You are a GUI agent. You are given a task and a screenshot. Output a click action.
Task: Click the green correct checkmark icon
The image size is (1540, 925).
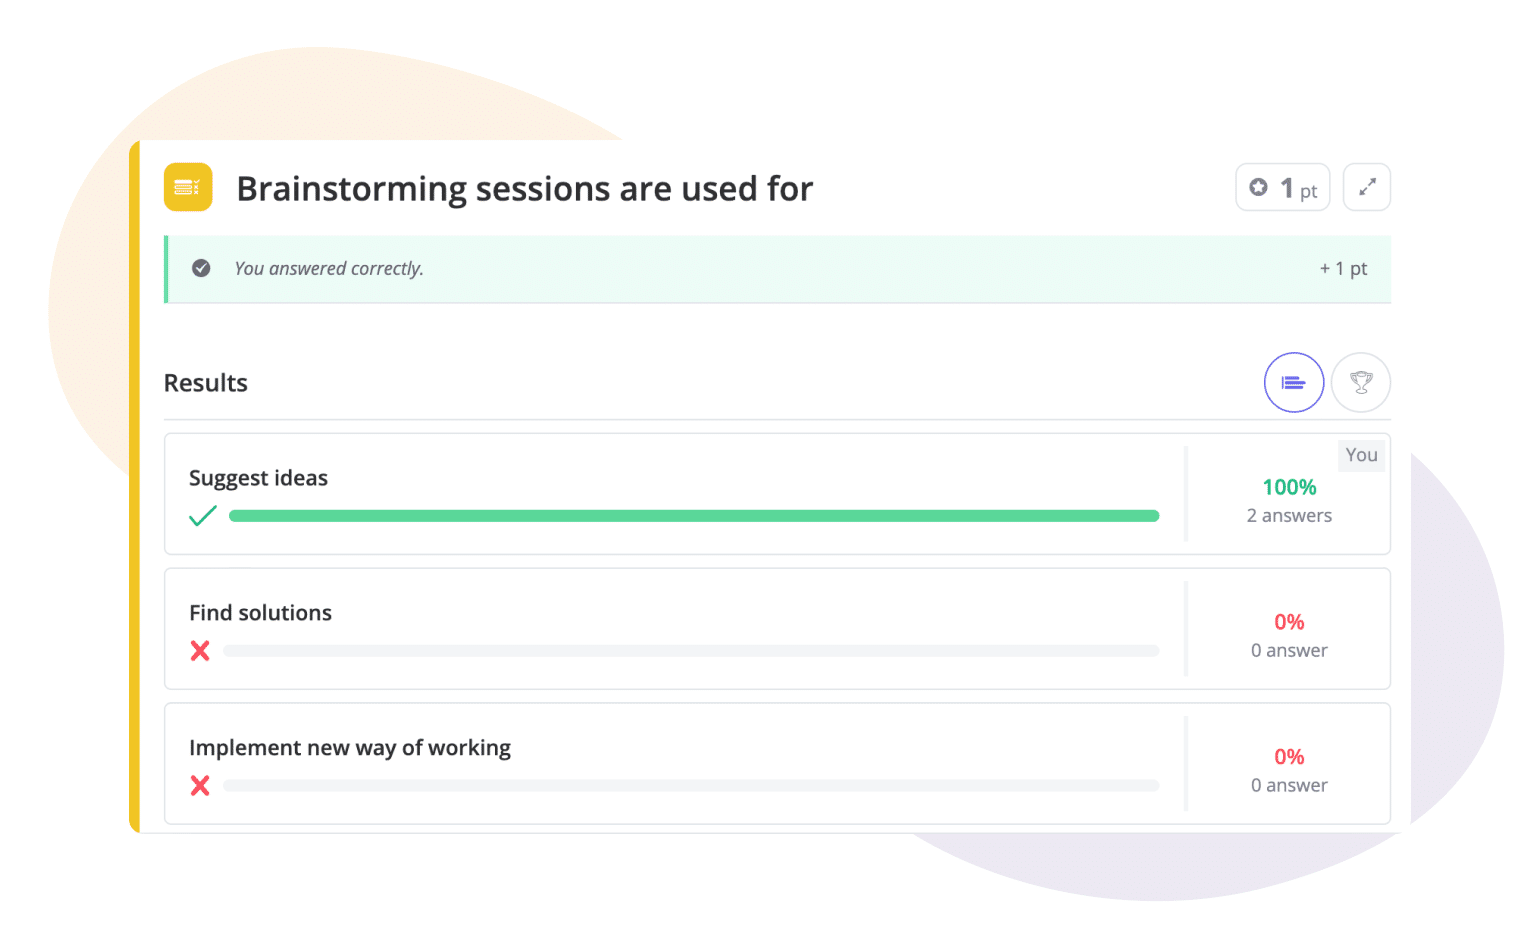coord(203,516)
